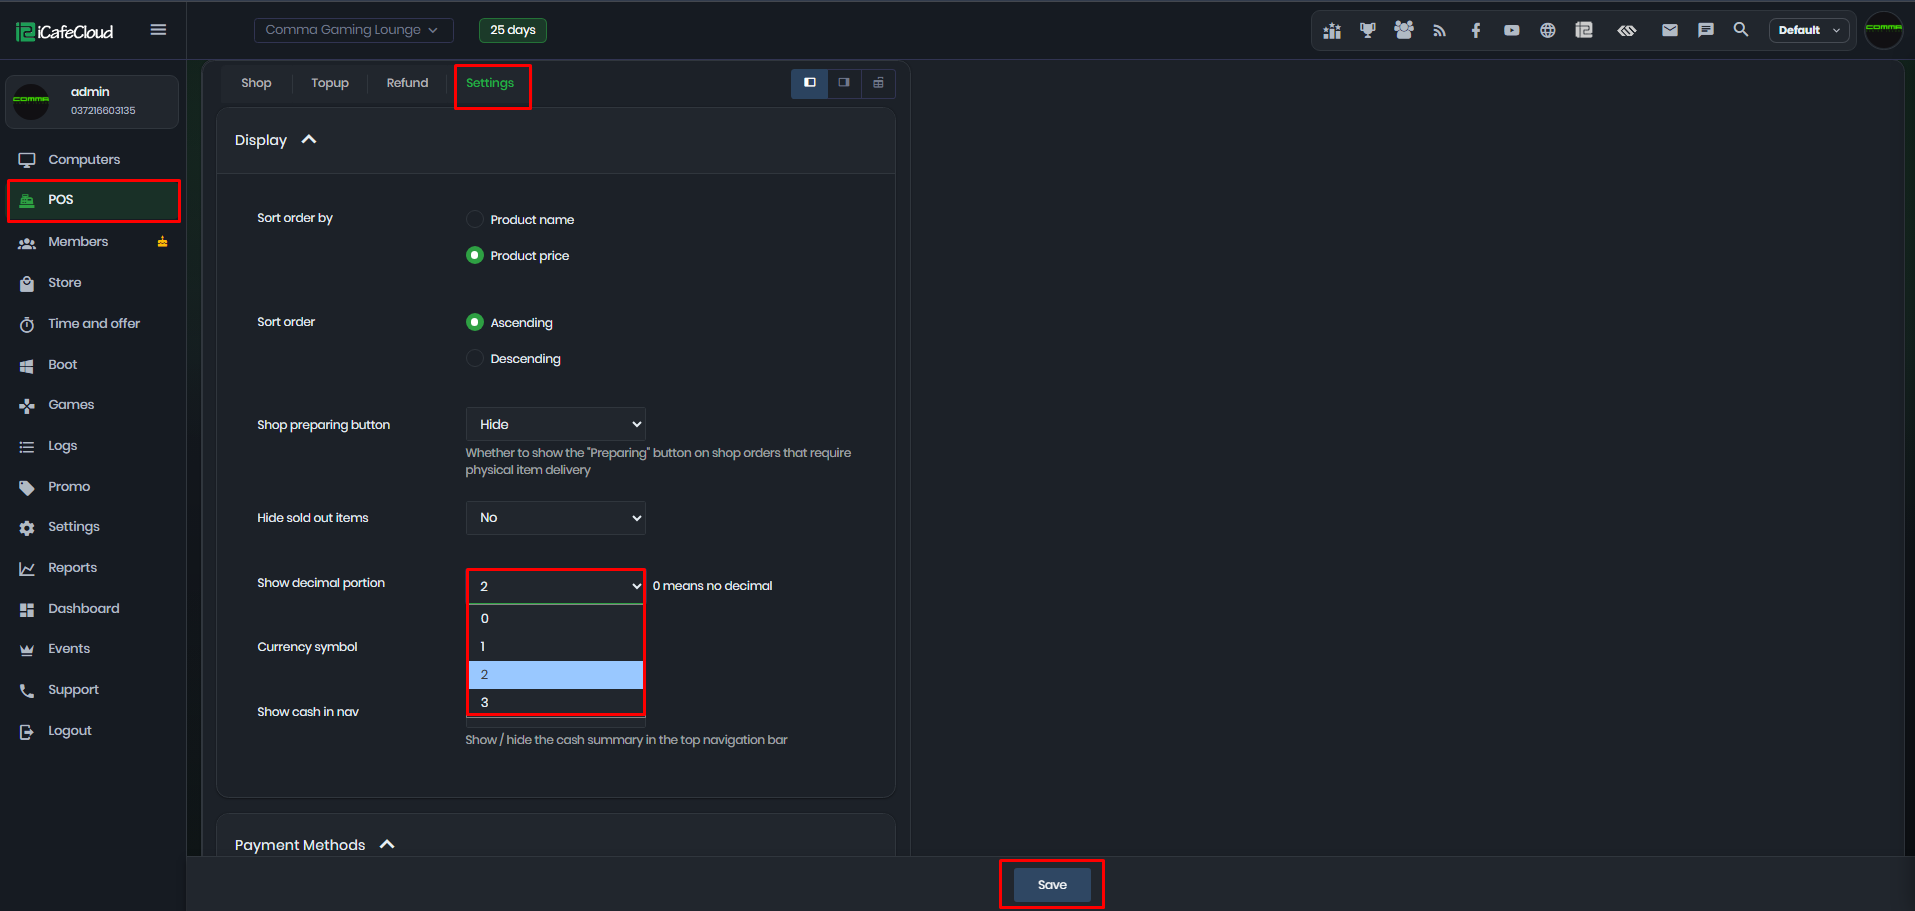Open Logs in the sidebar
The width and height of the screenshot is (1915, 911).
coord(93,446)
